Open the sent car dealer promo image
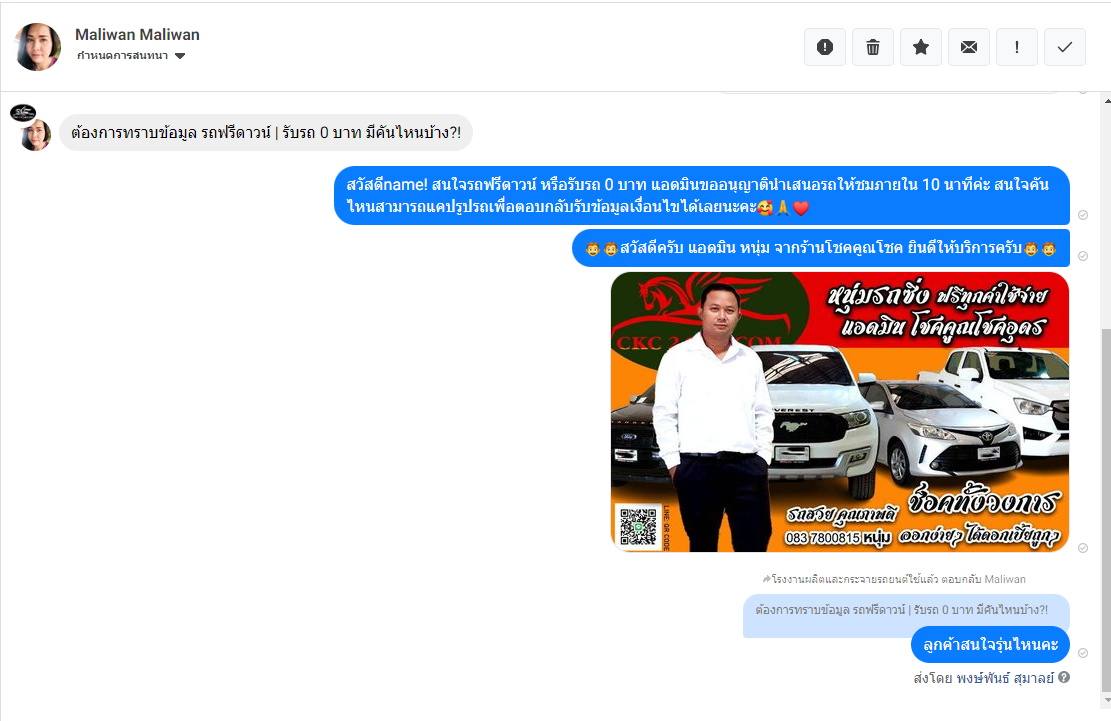The width and height of the screenshot is (1111, 721). 840,411
